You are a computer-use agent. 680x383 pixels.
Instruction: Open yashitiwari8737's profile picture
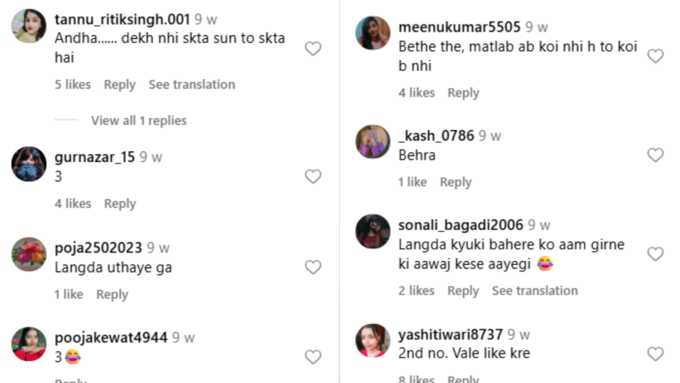tap(373, 340)
